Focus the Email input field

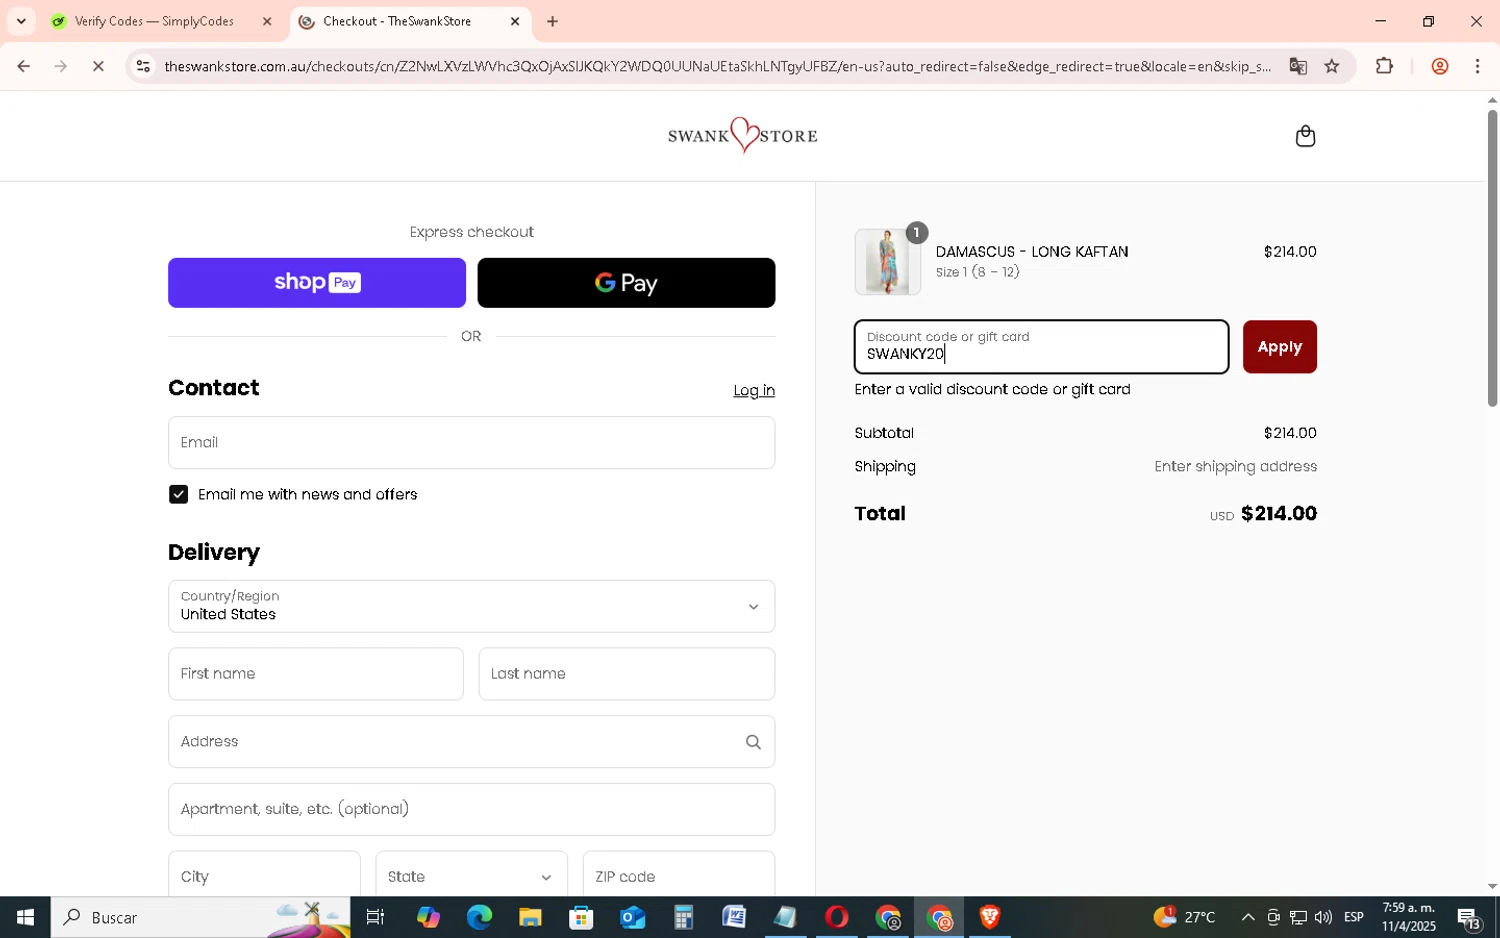pos(471,443)
